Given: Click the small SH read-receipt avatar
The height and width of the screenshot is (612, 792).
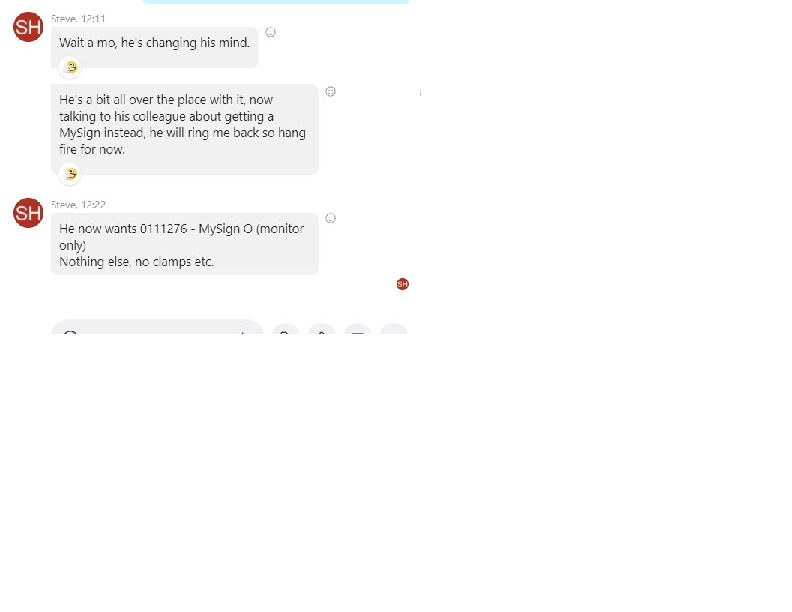Looking at the screenshot, I should [403, 284].
